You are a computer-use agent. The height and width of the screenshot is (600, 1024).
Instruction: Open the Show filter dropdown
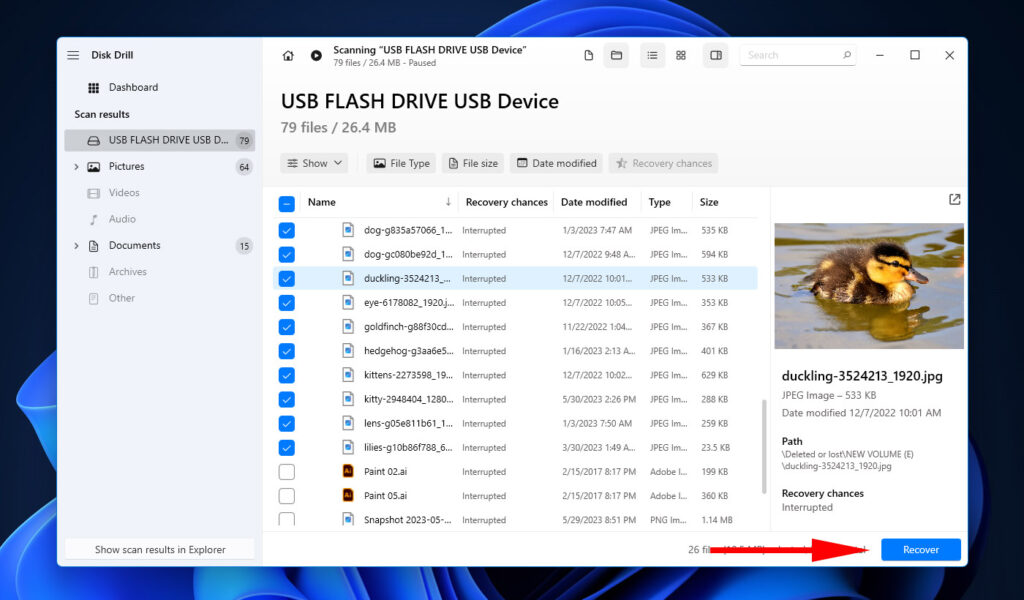314,163
